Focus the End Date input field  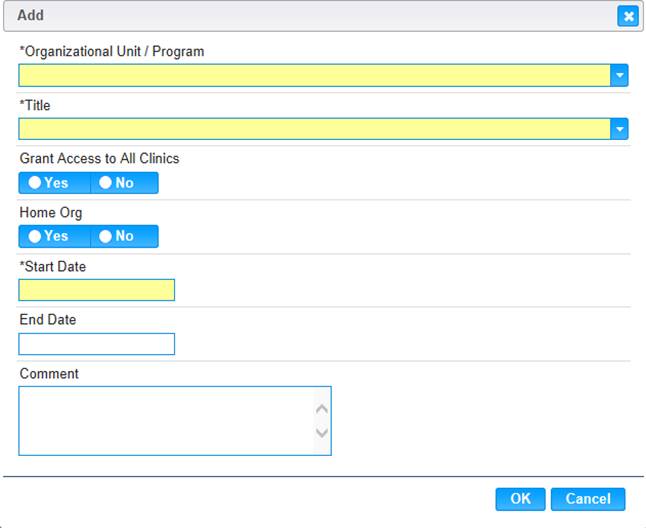[x=96, y=344]
